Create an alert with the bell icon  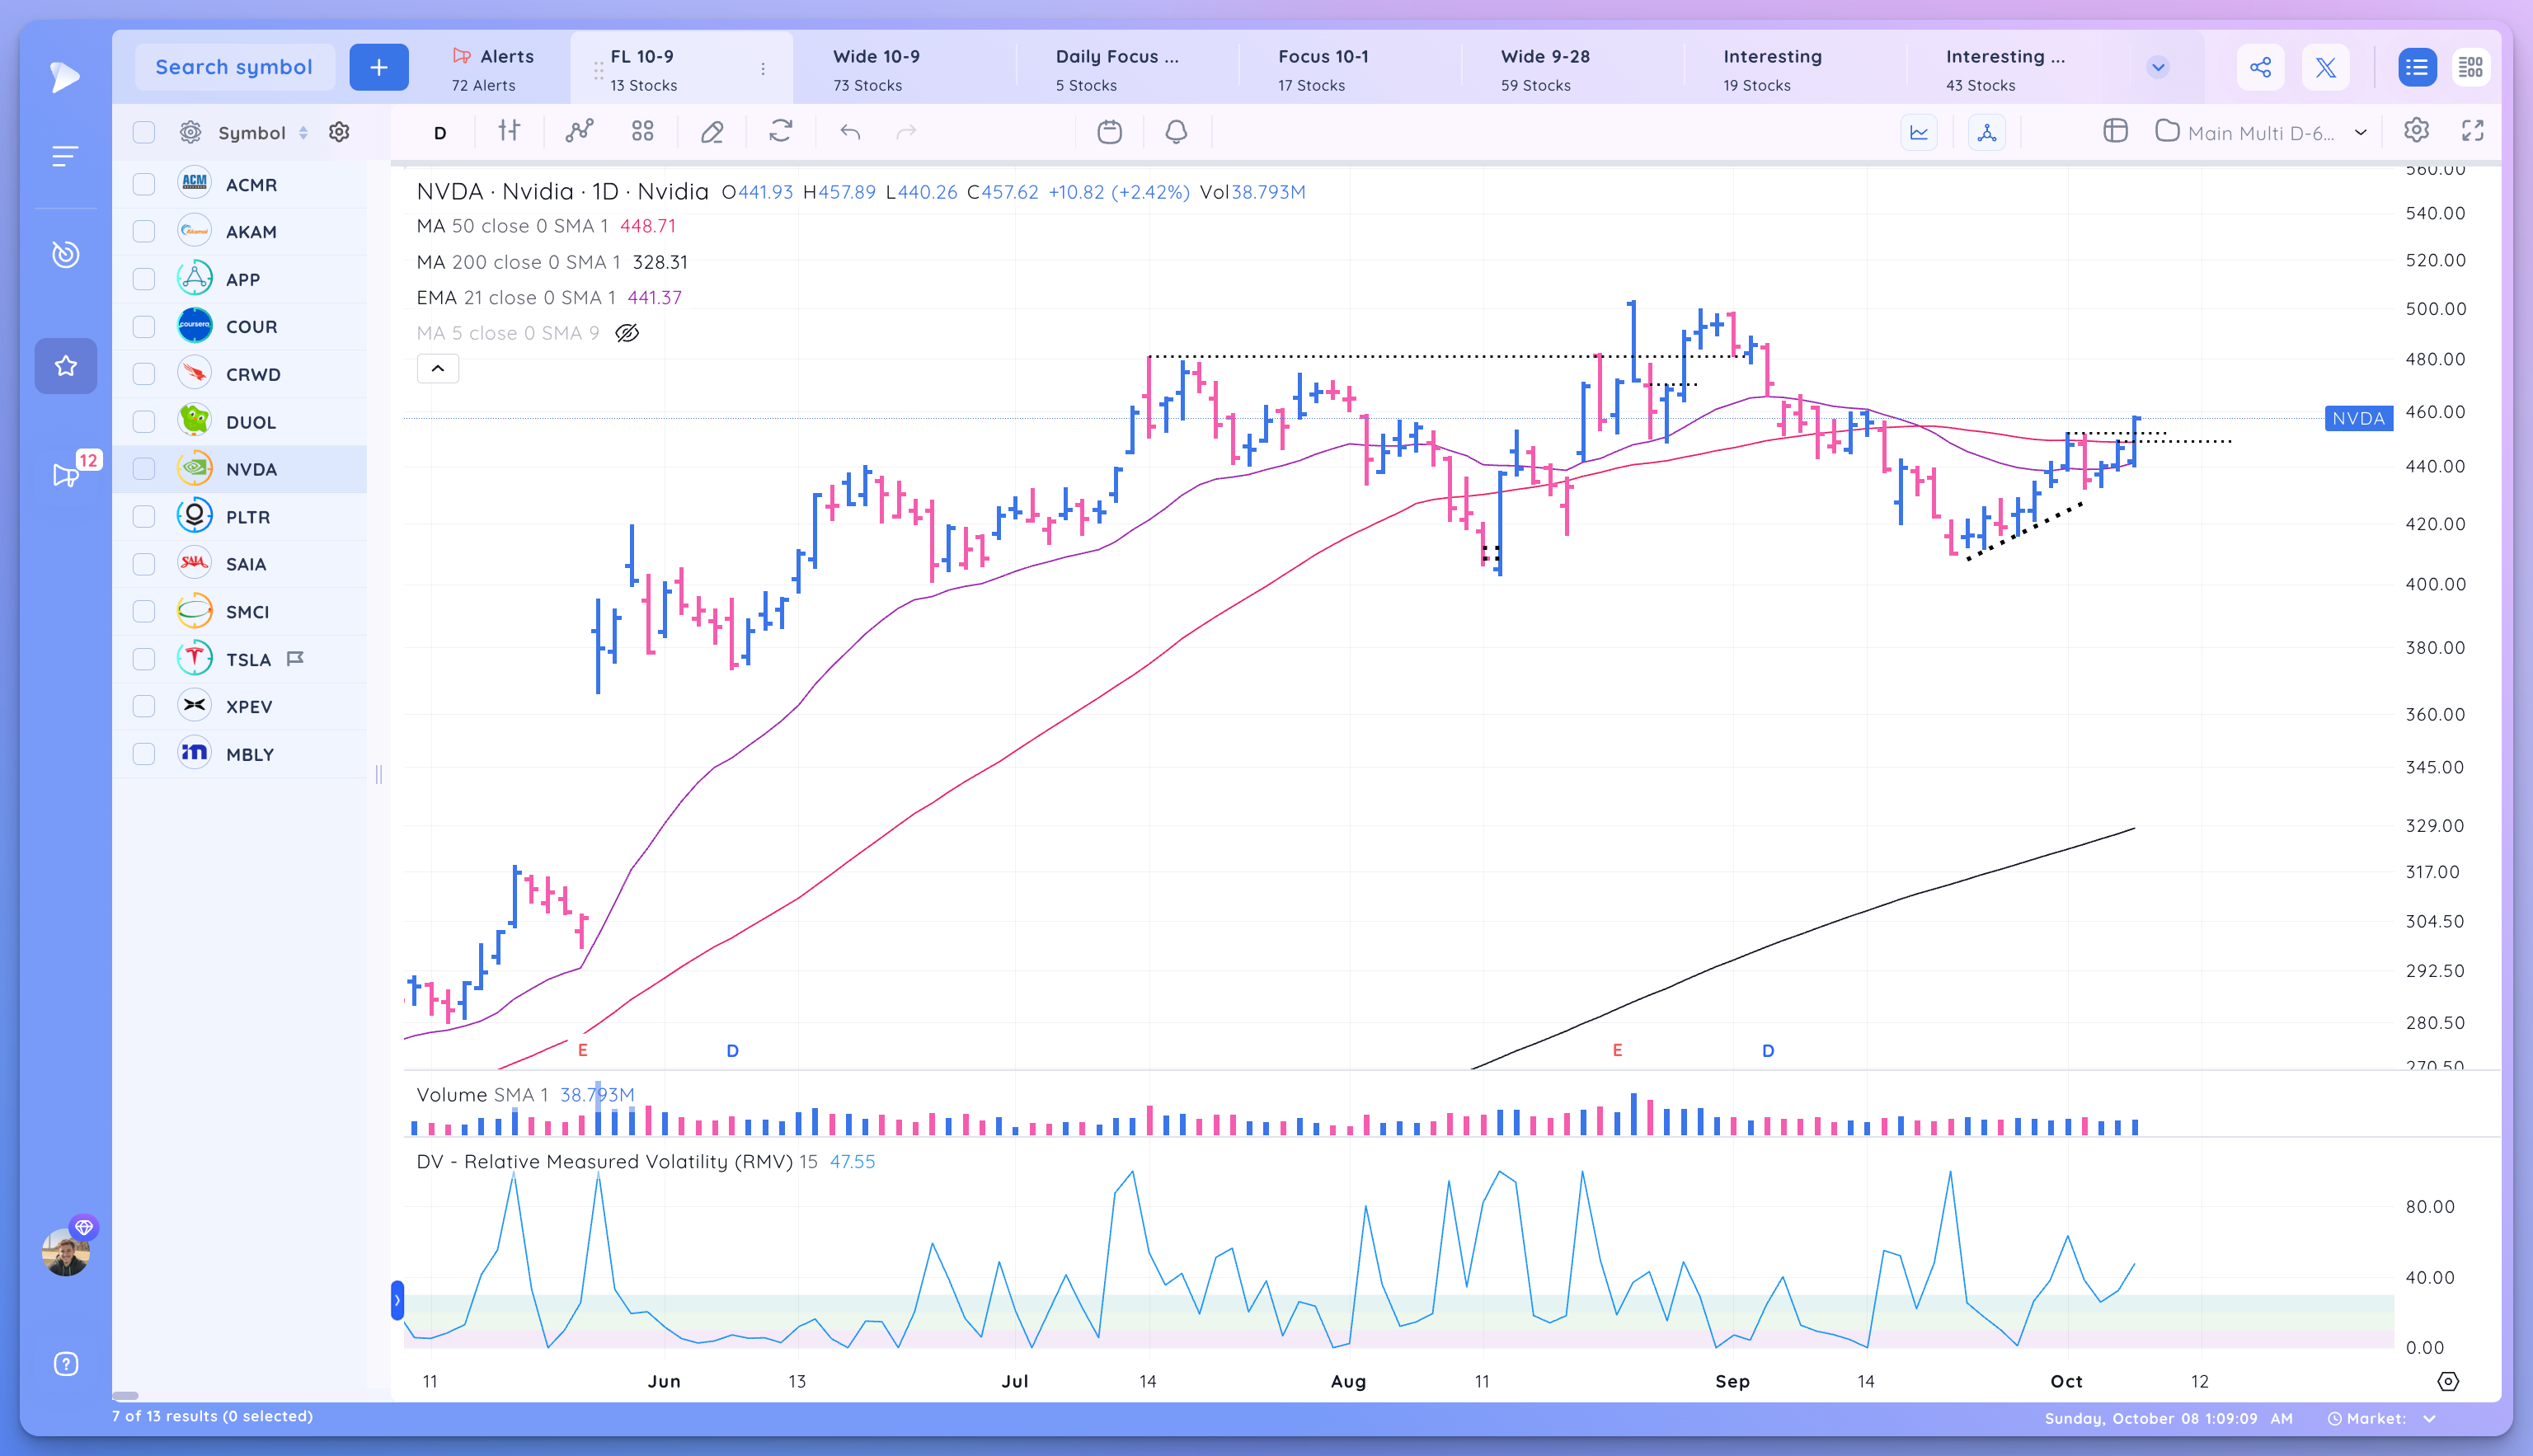pos(1176,131)
